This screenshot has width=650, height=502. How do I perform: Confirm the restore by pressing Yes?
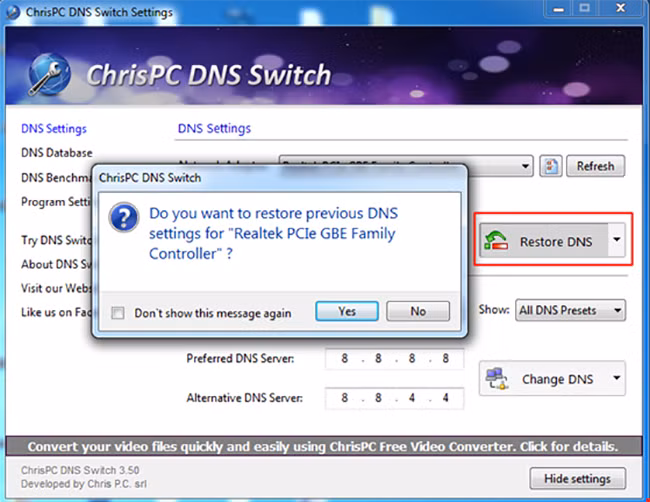point(346,311)
